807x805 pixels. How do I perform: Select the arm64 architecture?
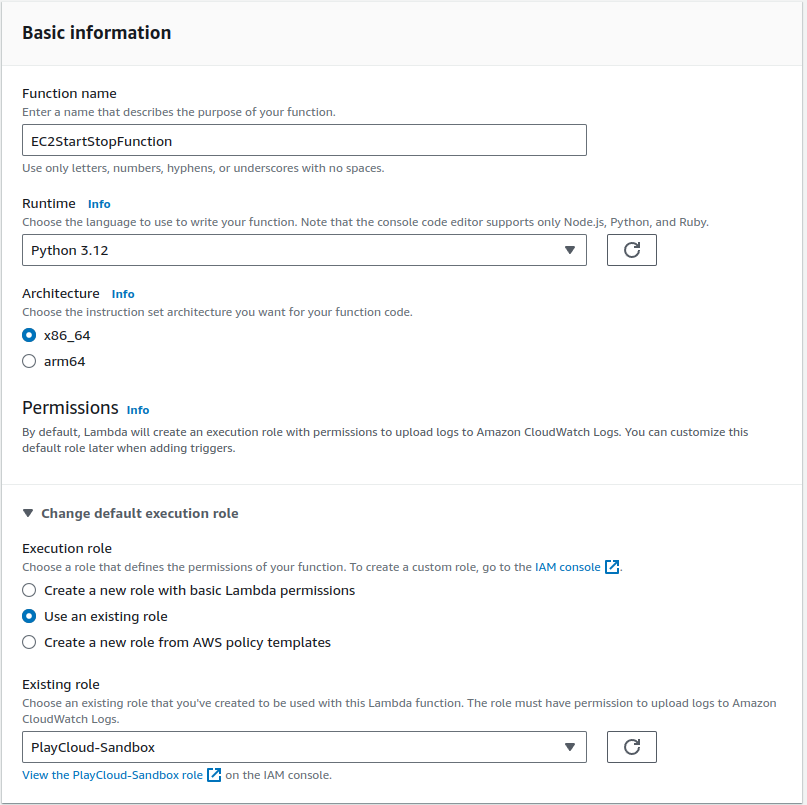(29, 361)
